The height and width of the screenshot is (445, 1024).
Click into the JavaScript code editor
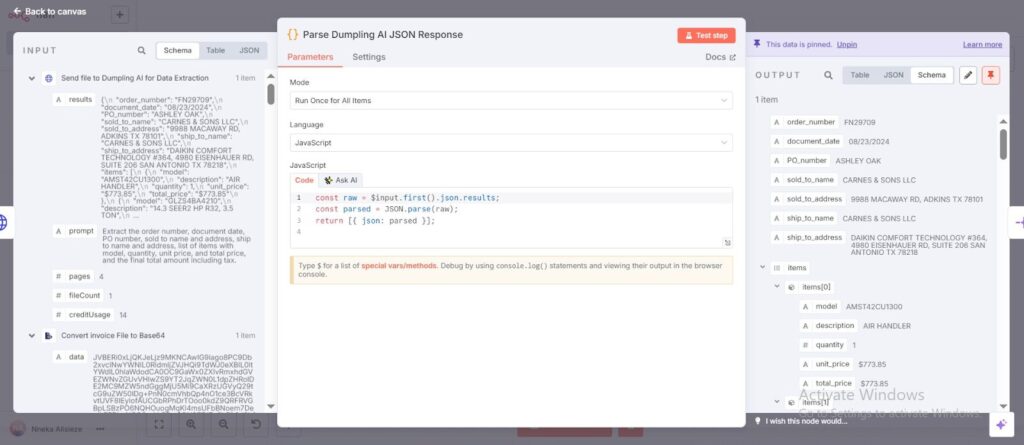click(x=511, y=218)
